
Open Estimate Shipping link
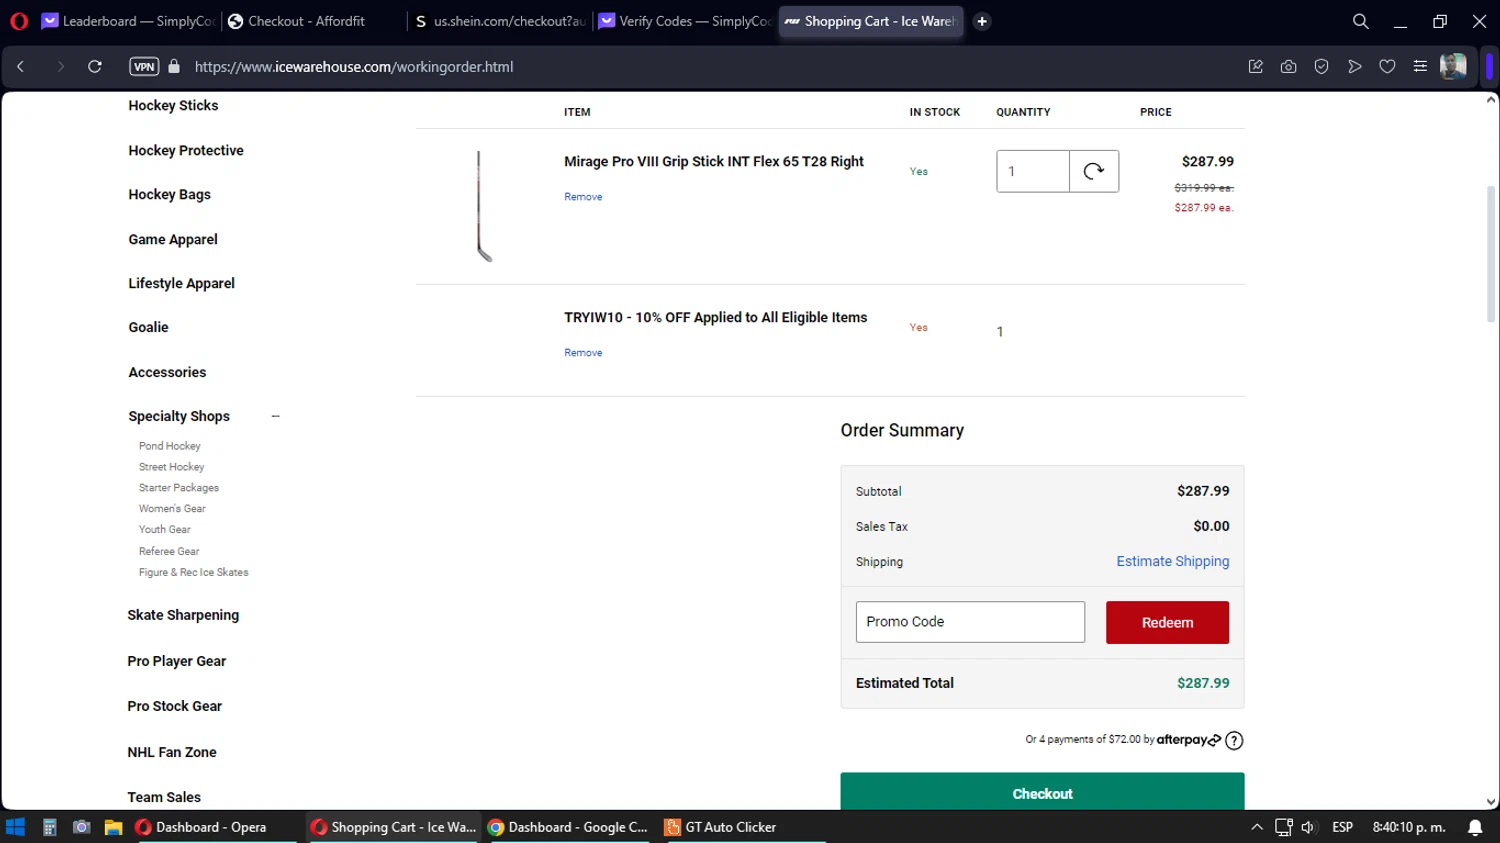(1173, 562)
